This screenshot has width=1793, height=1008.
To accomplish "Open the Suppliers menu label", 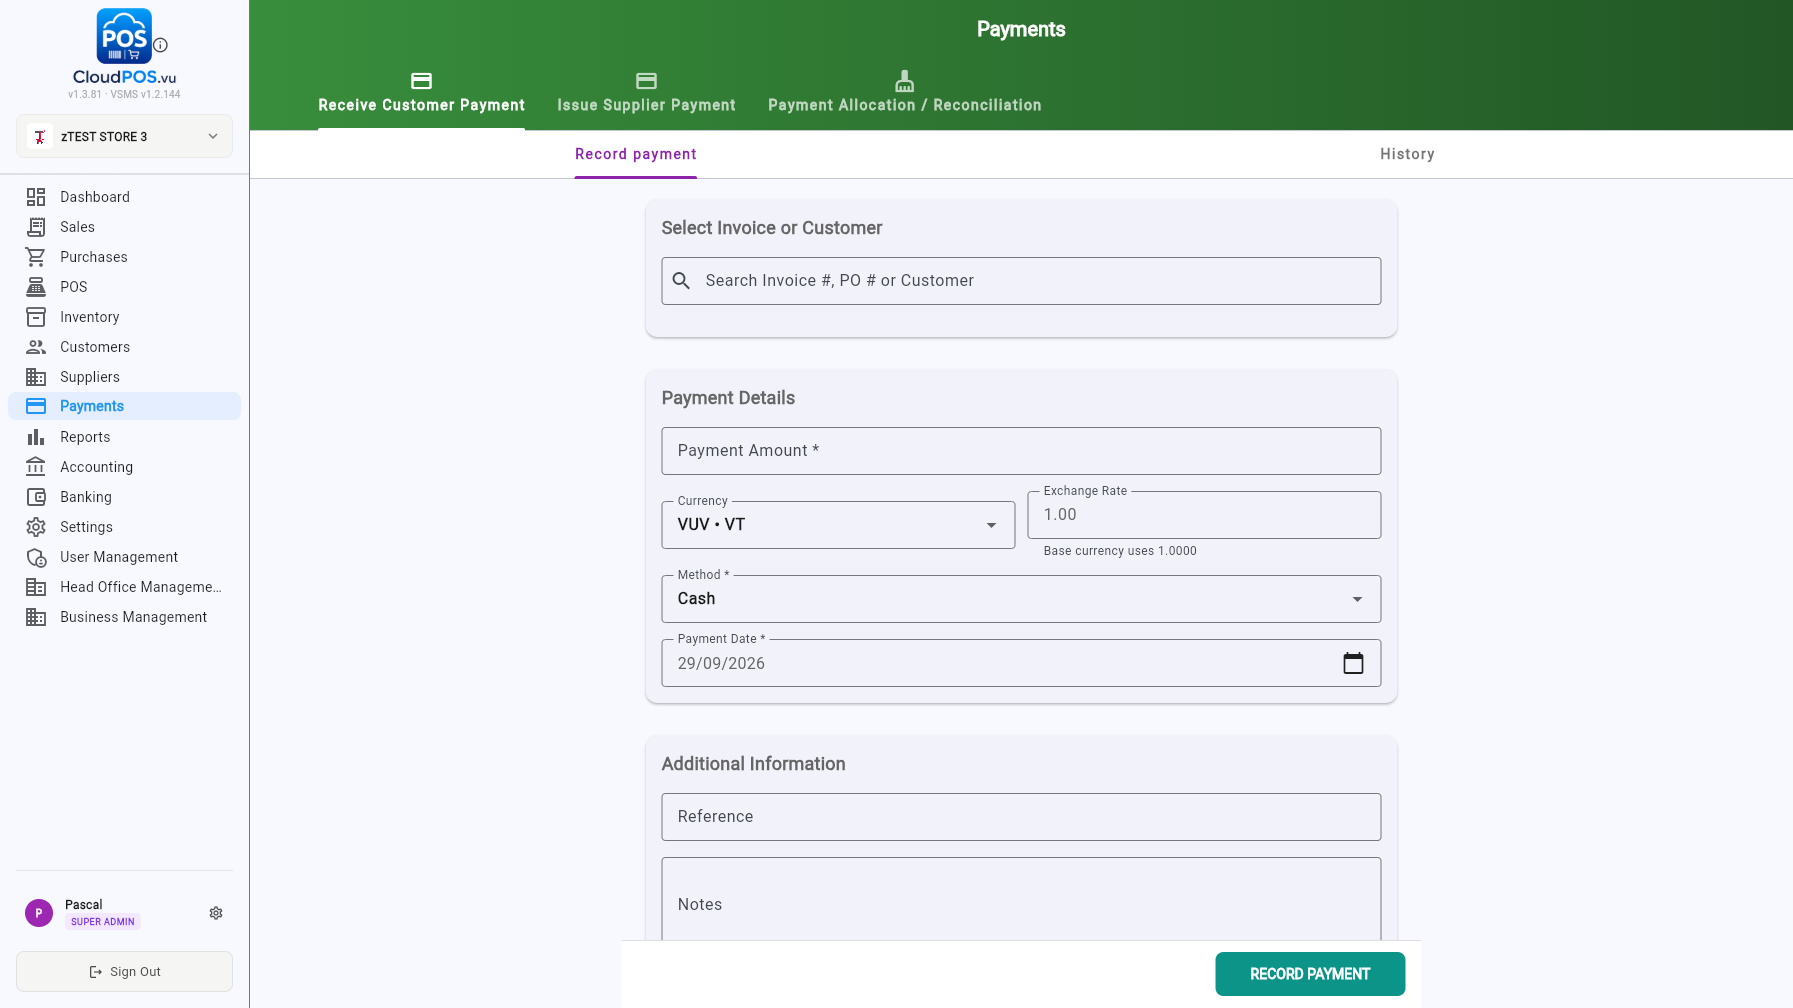I will [90, 377].
